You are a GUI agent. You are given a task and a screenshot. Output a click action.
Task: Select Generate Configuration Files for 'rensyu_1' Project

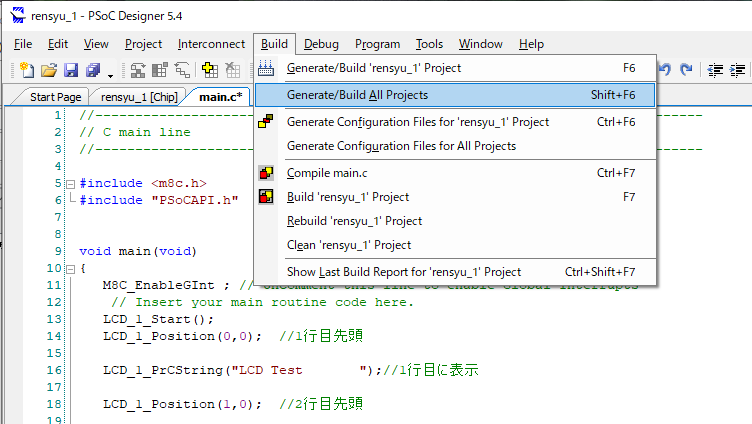(455, 122)
